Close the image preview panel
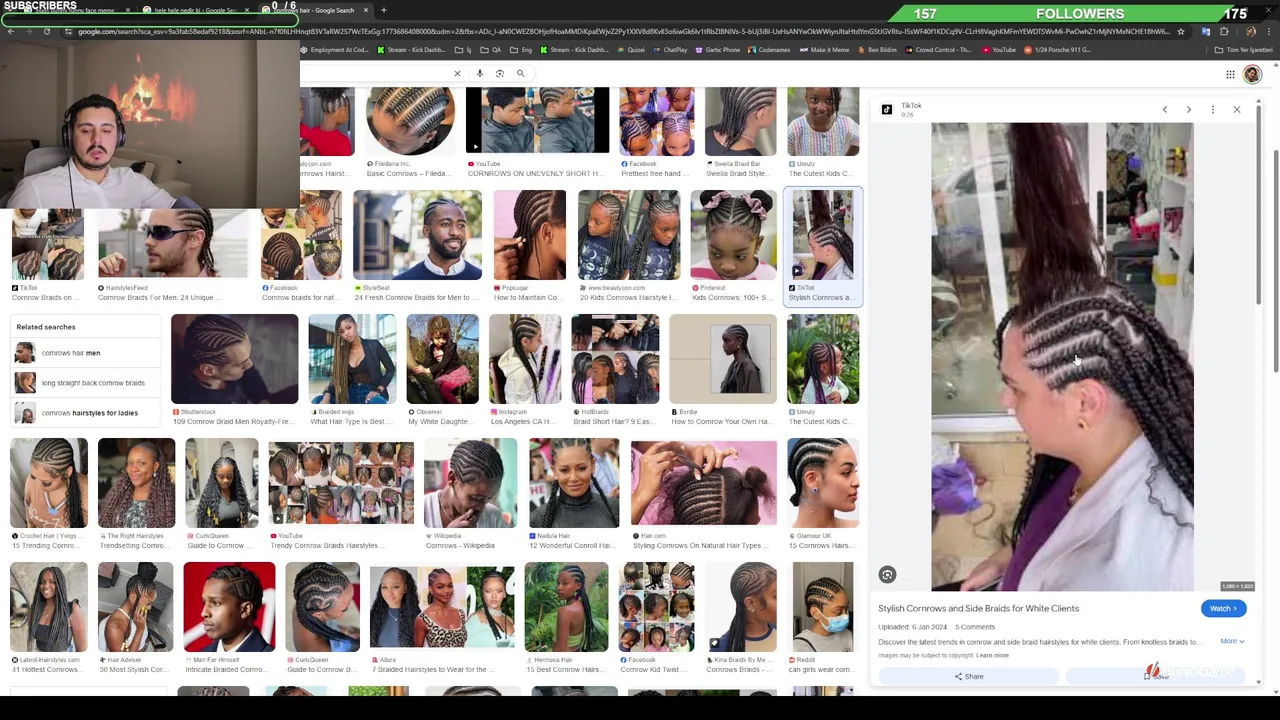Image resolution: width=1280 pixels, height=720 pixels. click(x=1237, y=109)
